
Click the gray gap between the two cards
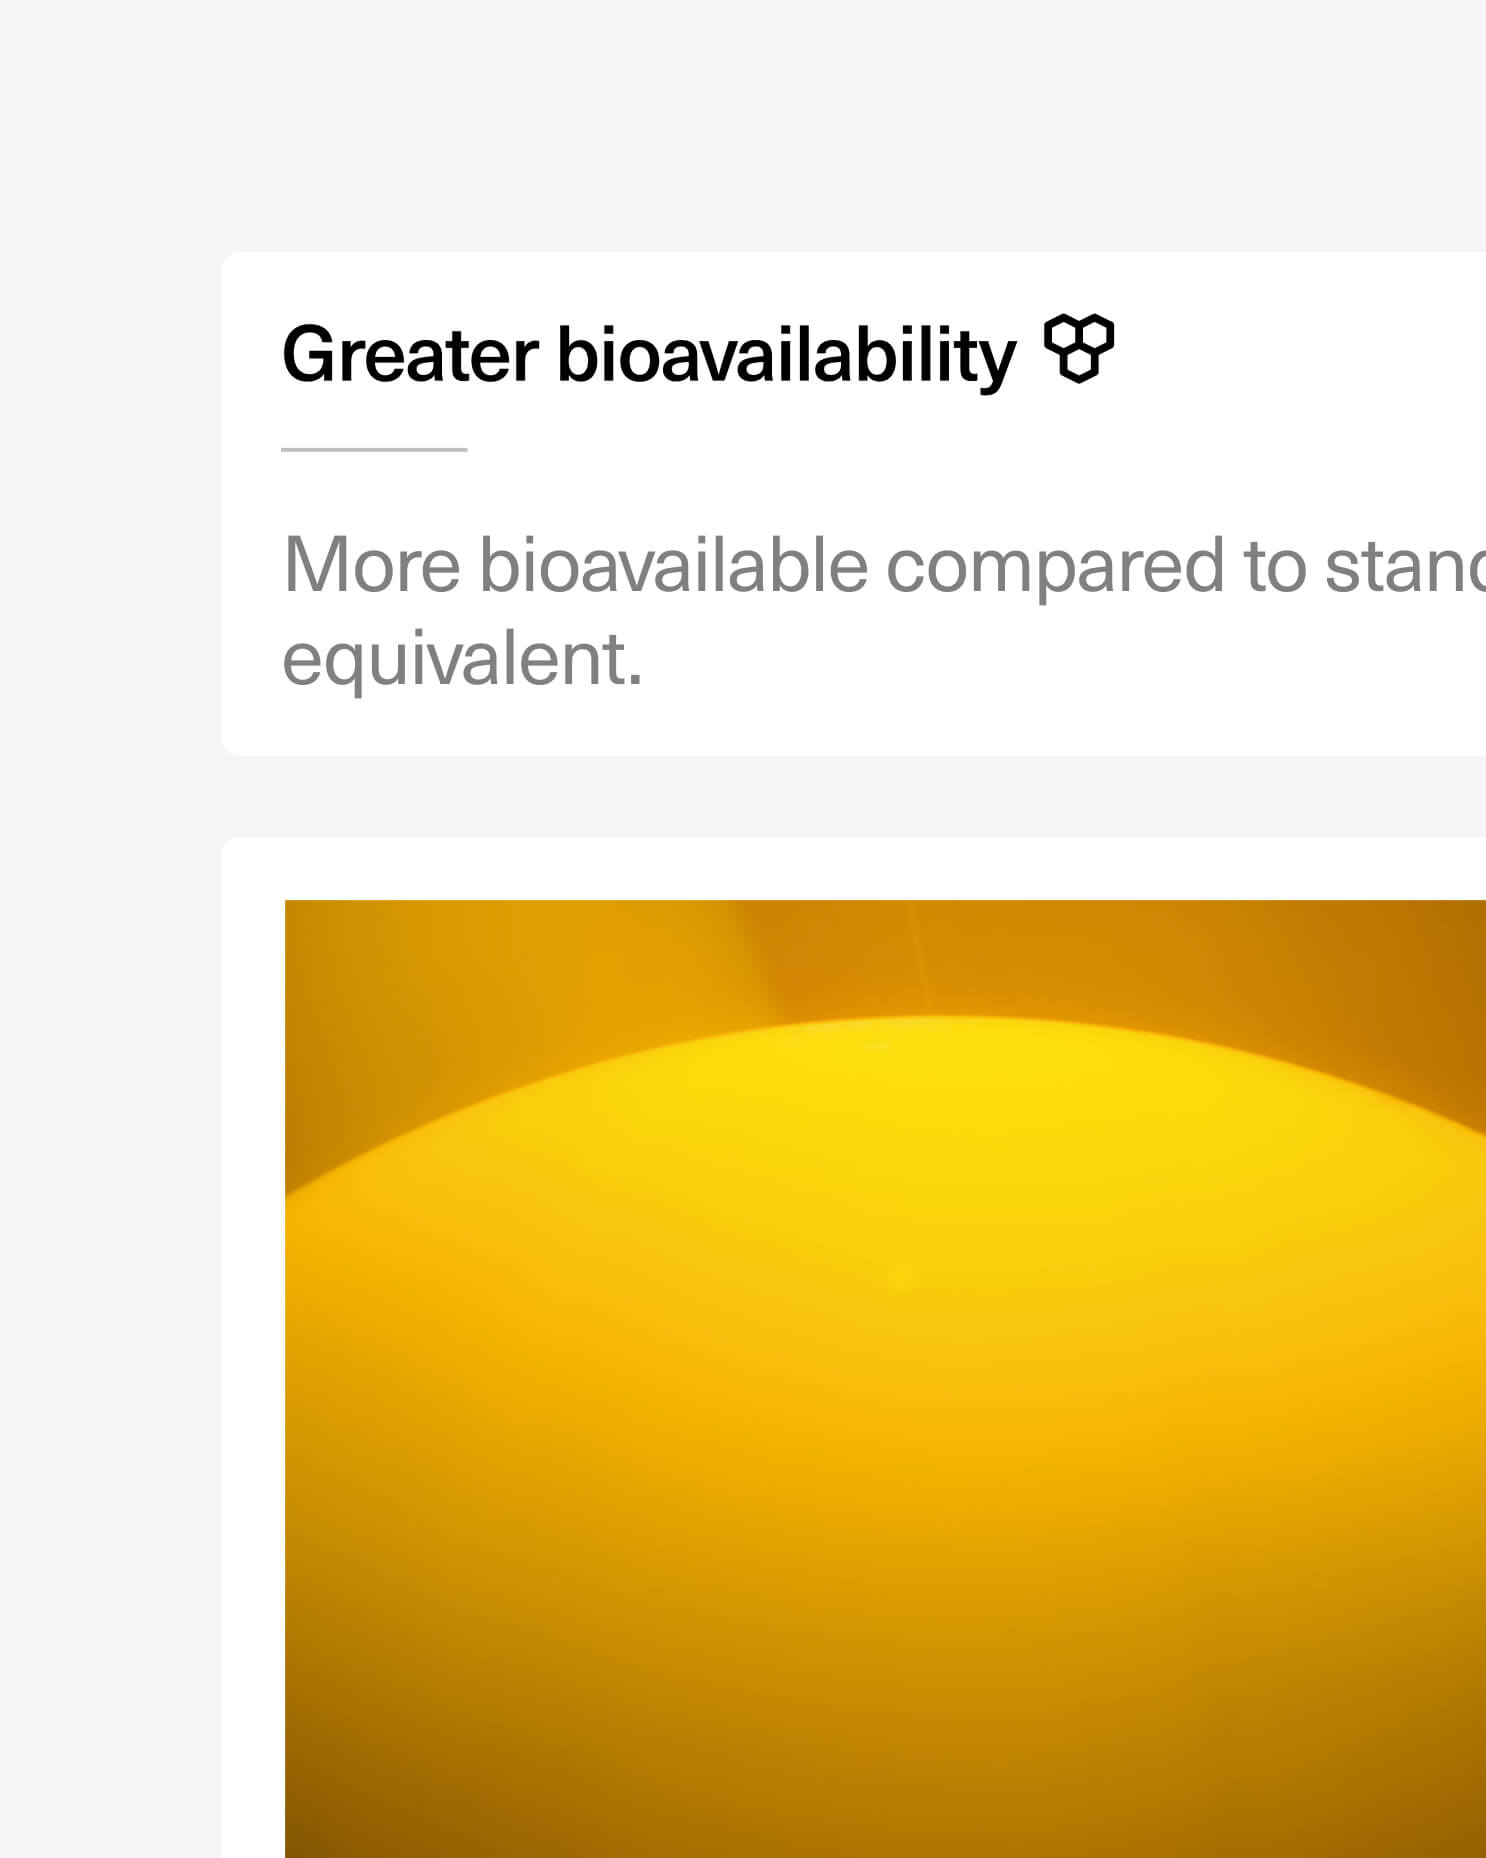click(x=853, y=796)
